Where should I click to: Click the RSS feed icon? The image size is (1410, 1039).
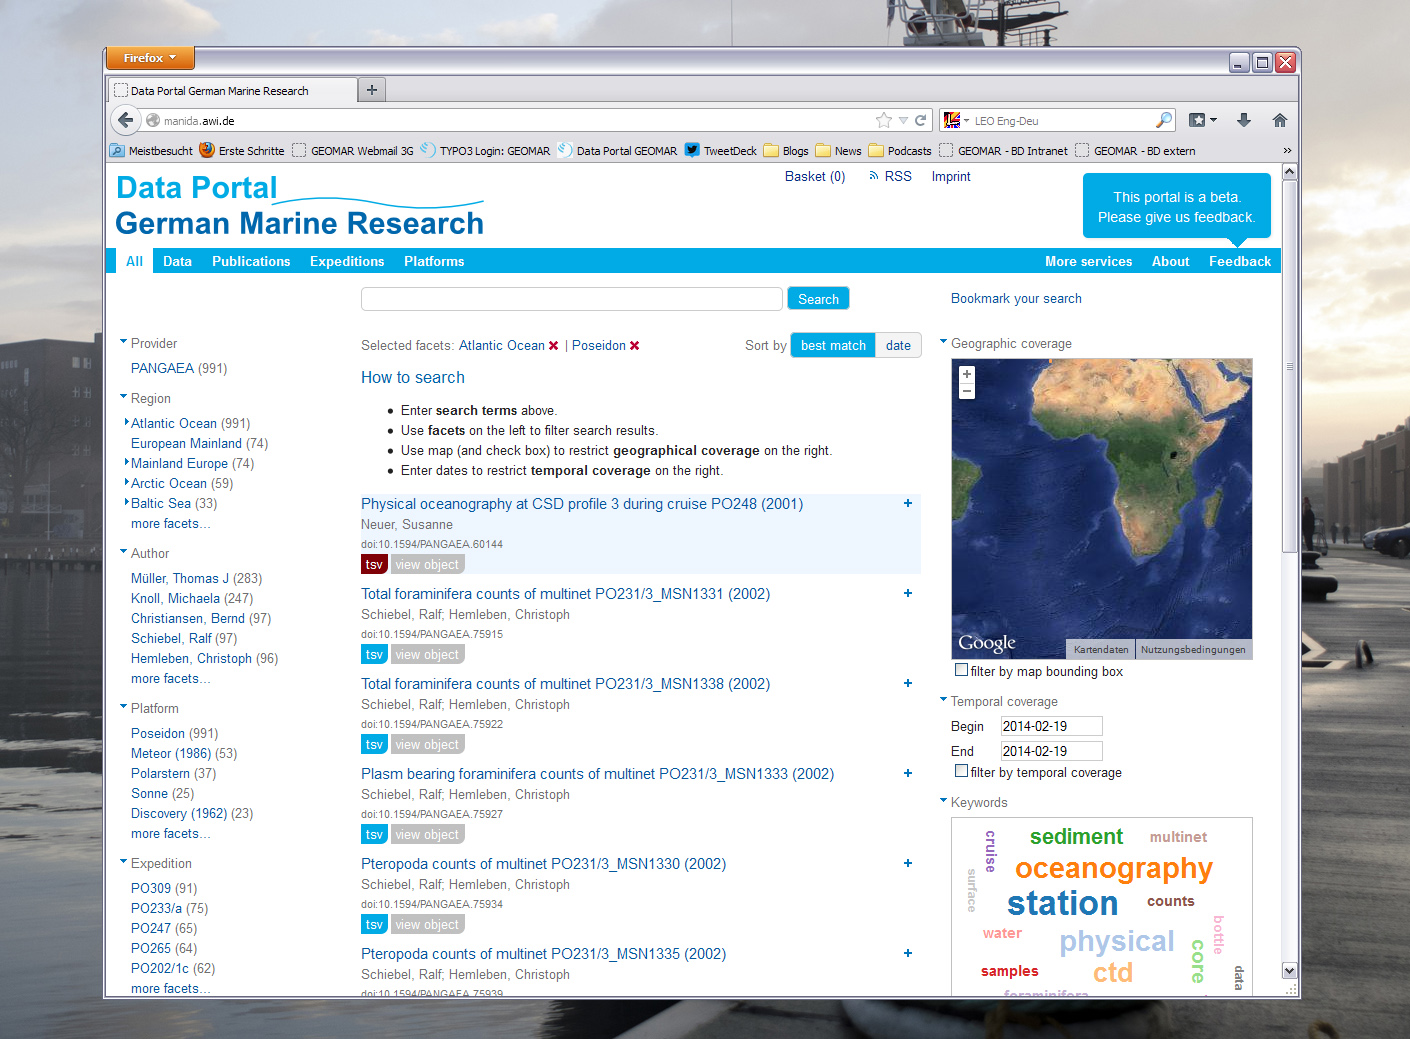point(874,176)
